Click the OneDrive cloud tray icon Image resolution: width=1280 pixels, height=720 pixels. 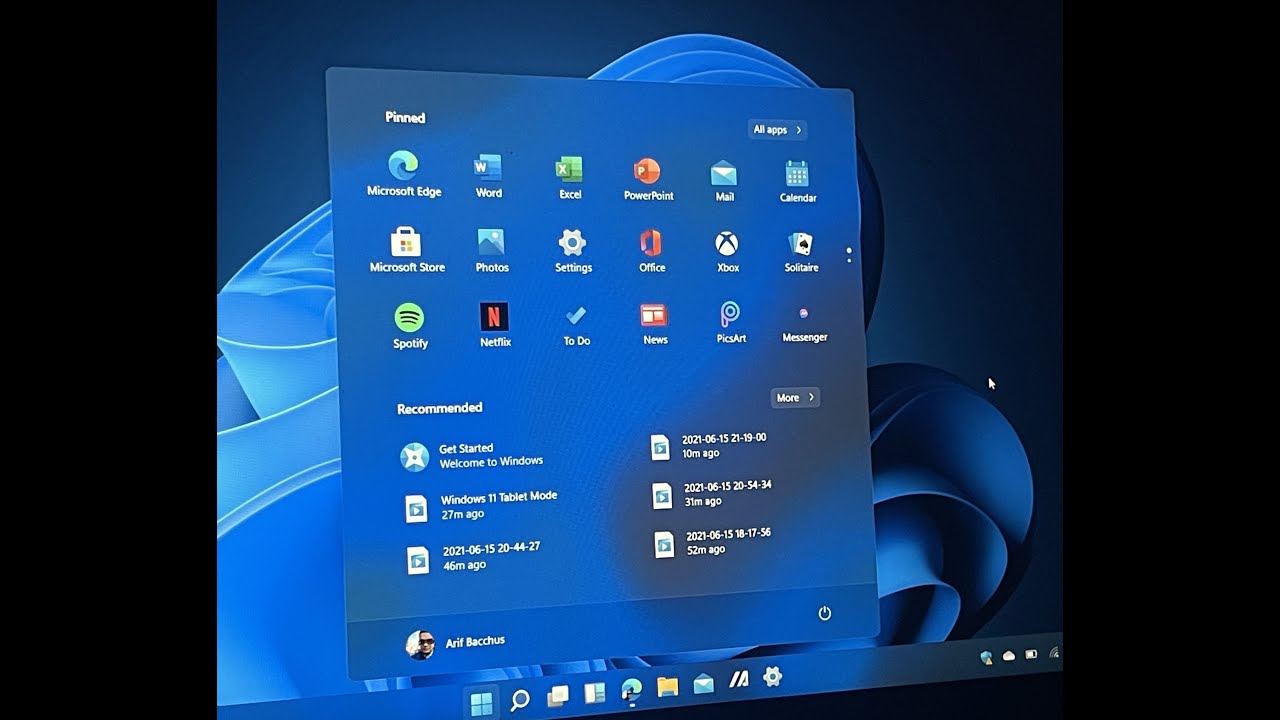[1008, 655]
